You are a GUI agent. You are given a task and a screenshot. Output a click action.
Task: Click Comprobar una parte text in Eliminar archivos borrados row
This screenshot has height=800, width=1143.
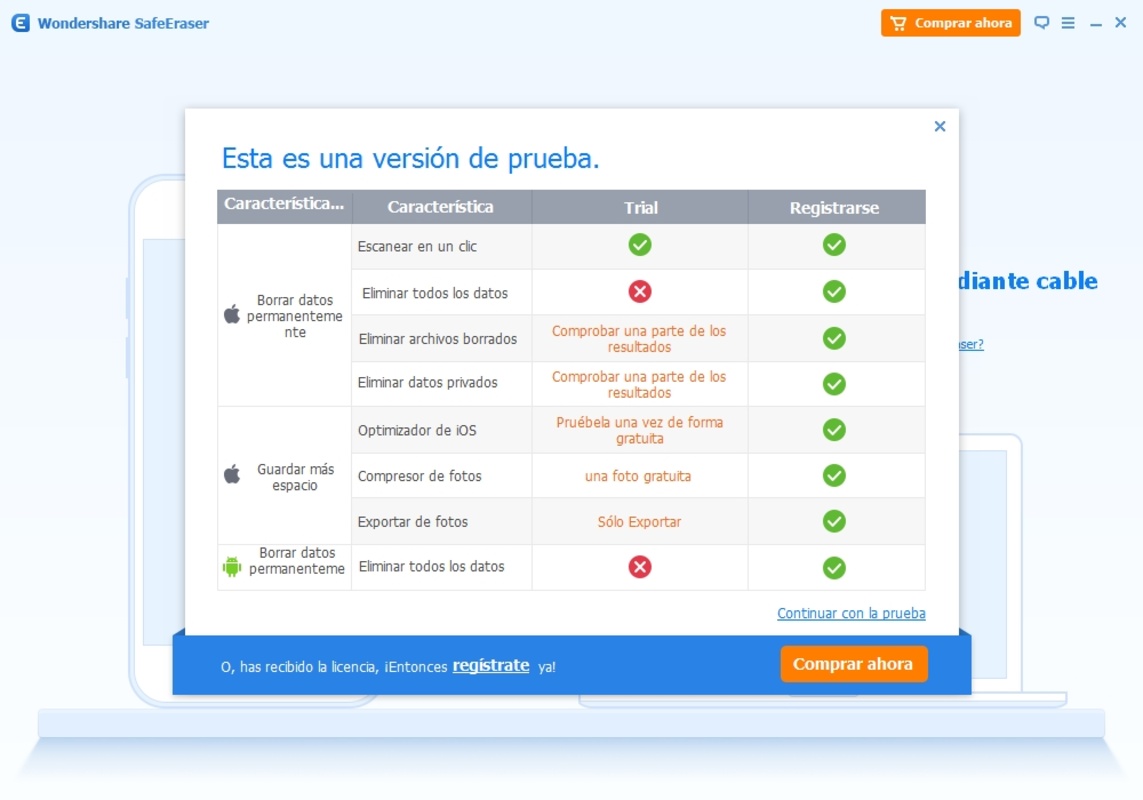639,338
